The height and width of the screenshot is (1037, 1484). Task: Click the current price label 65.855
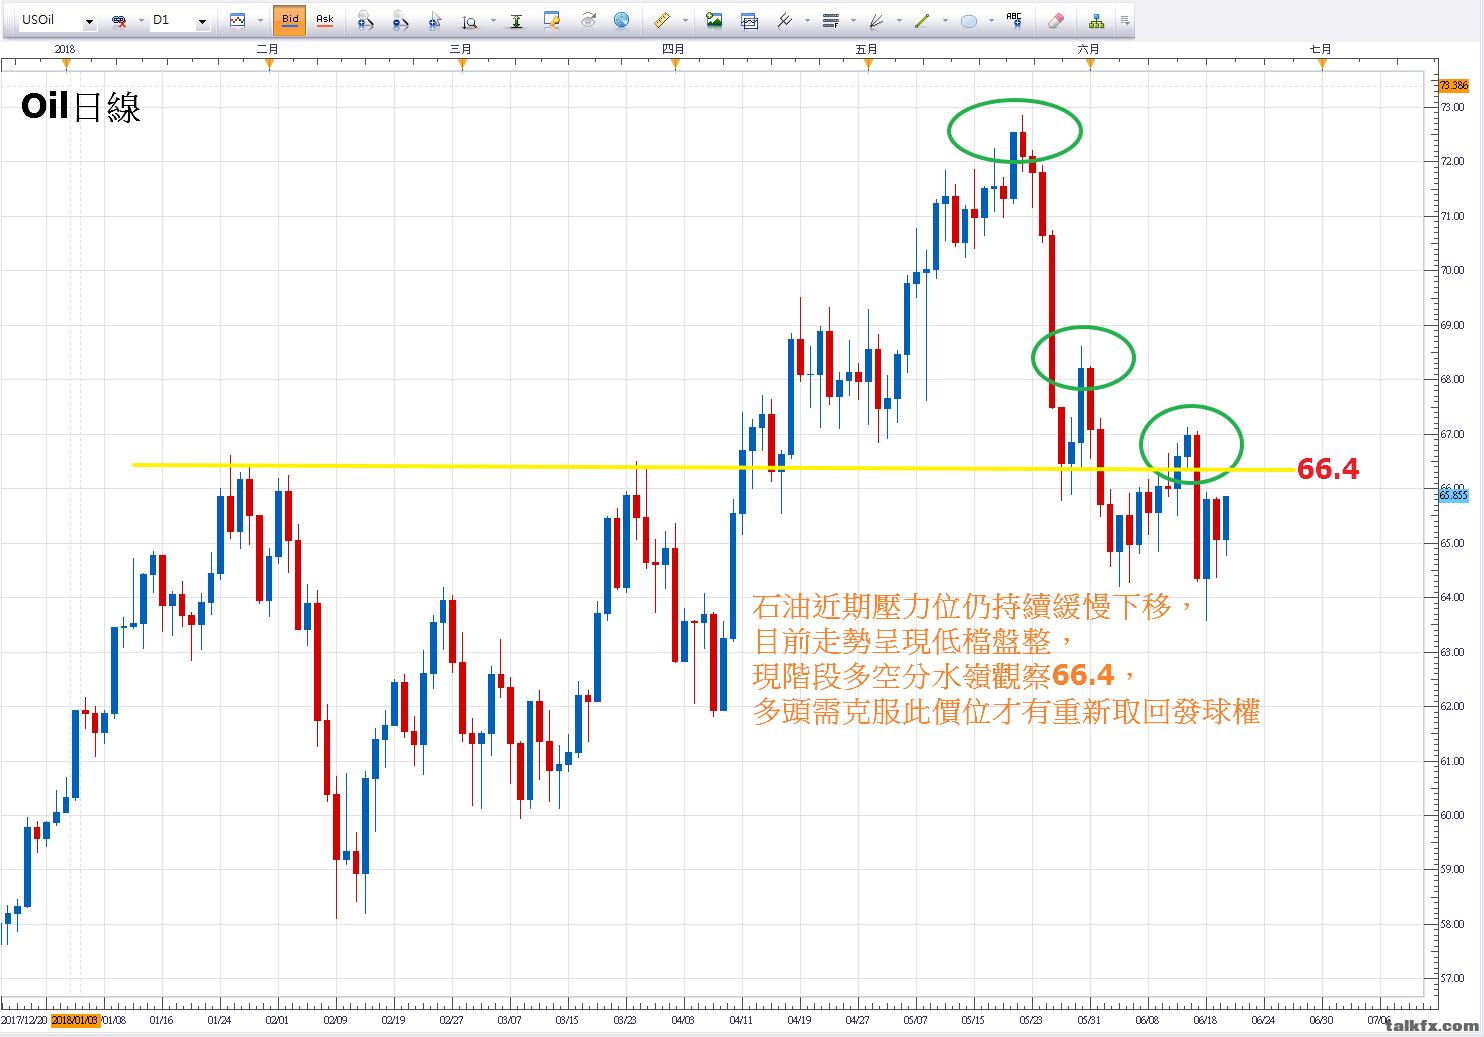[x=1453, y=495]
